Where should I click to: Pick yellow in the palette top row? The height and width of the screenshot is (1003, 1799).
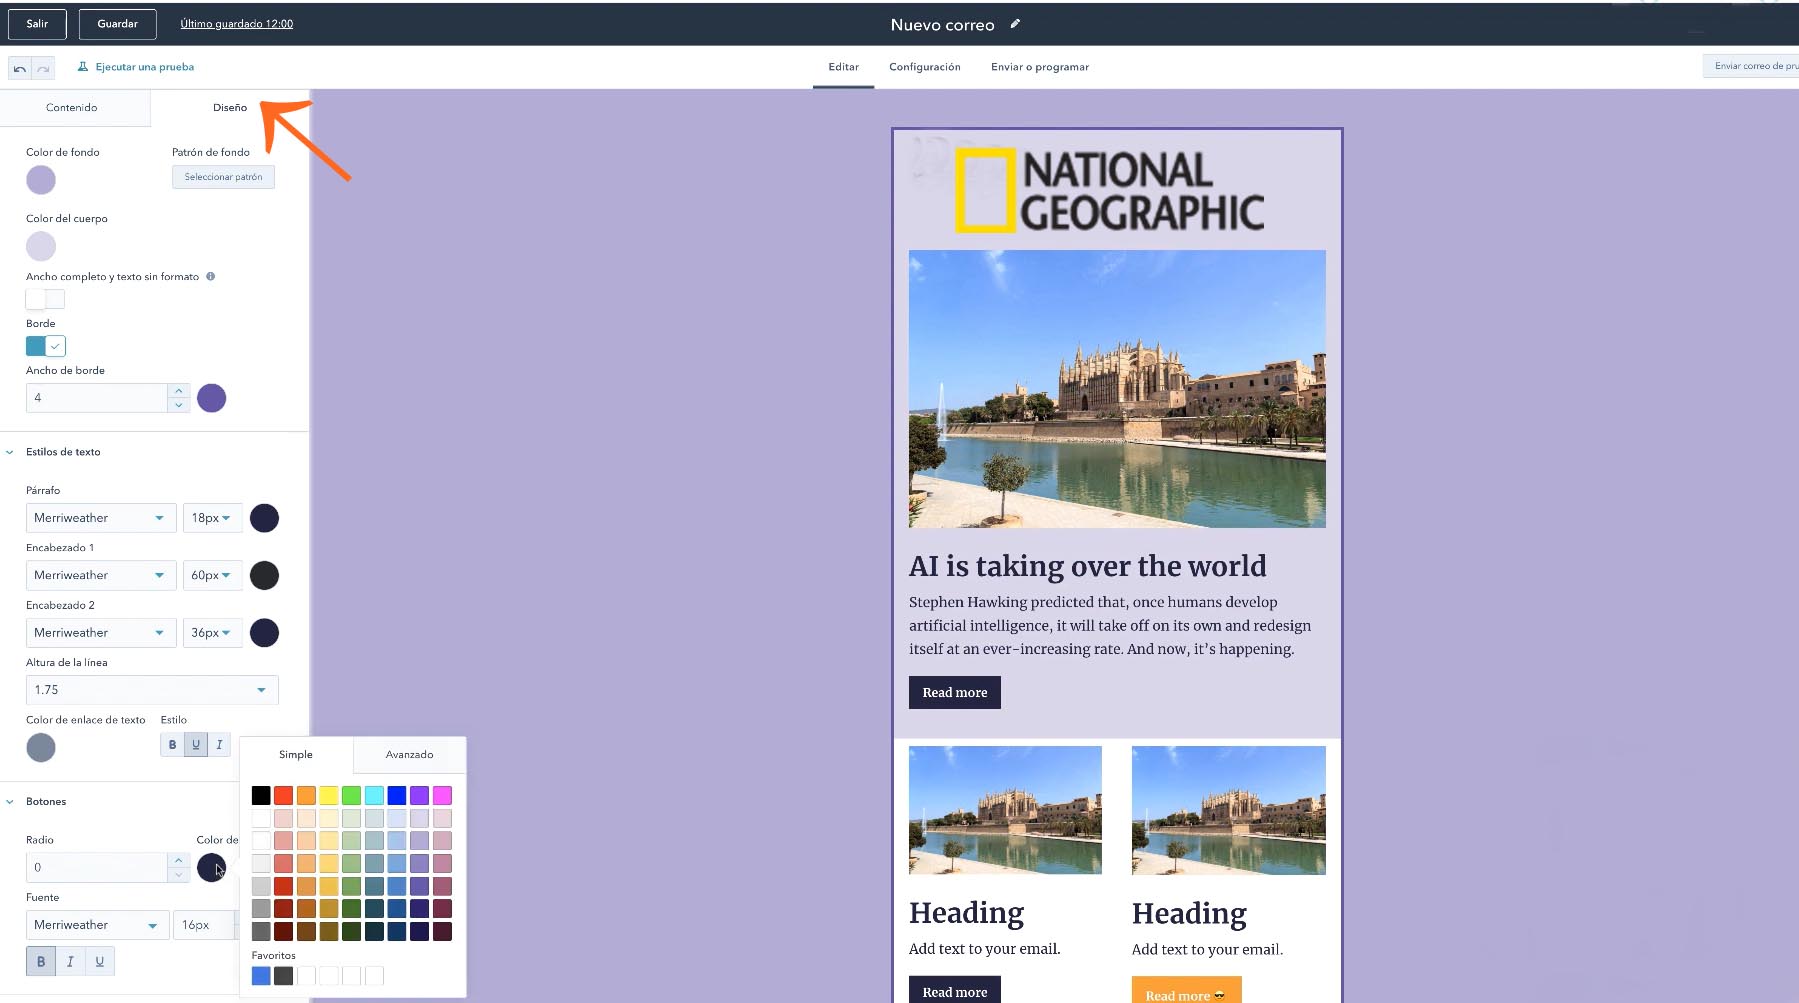click(x=329, y=796)
